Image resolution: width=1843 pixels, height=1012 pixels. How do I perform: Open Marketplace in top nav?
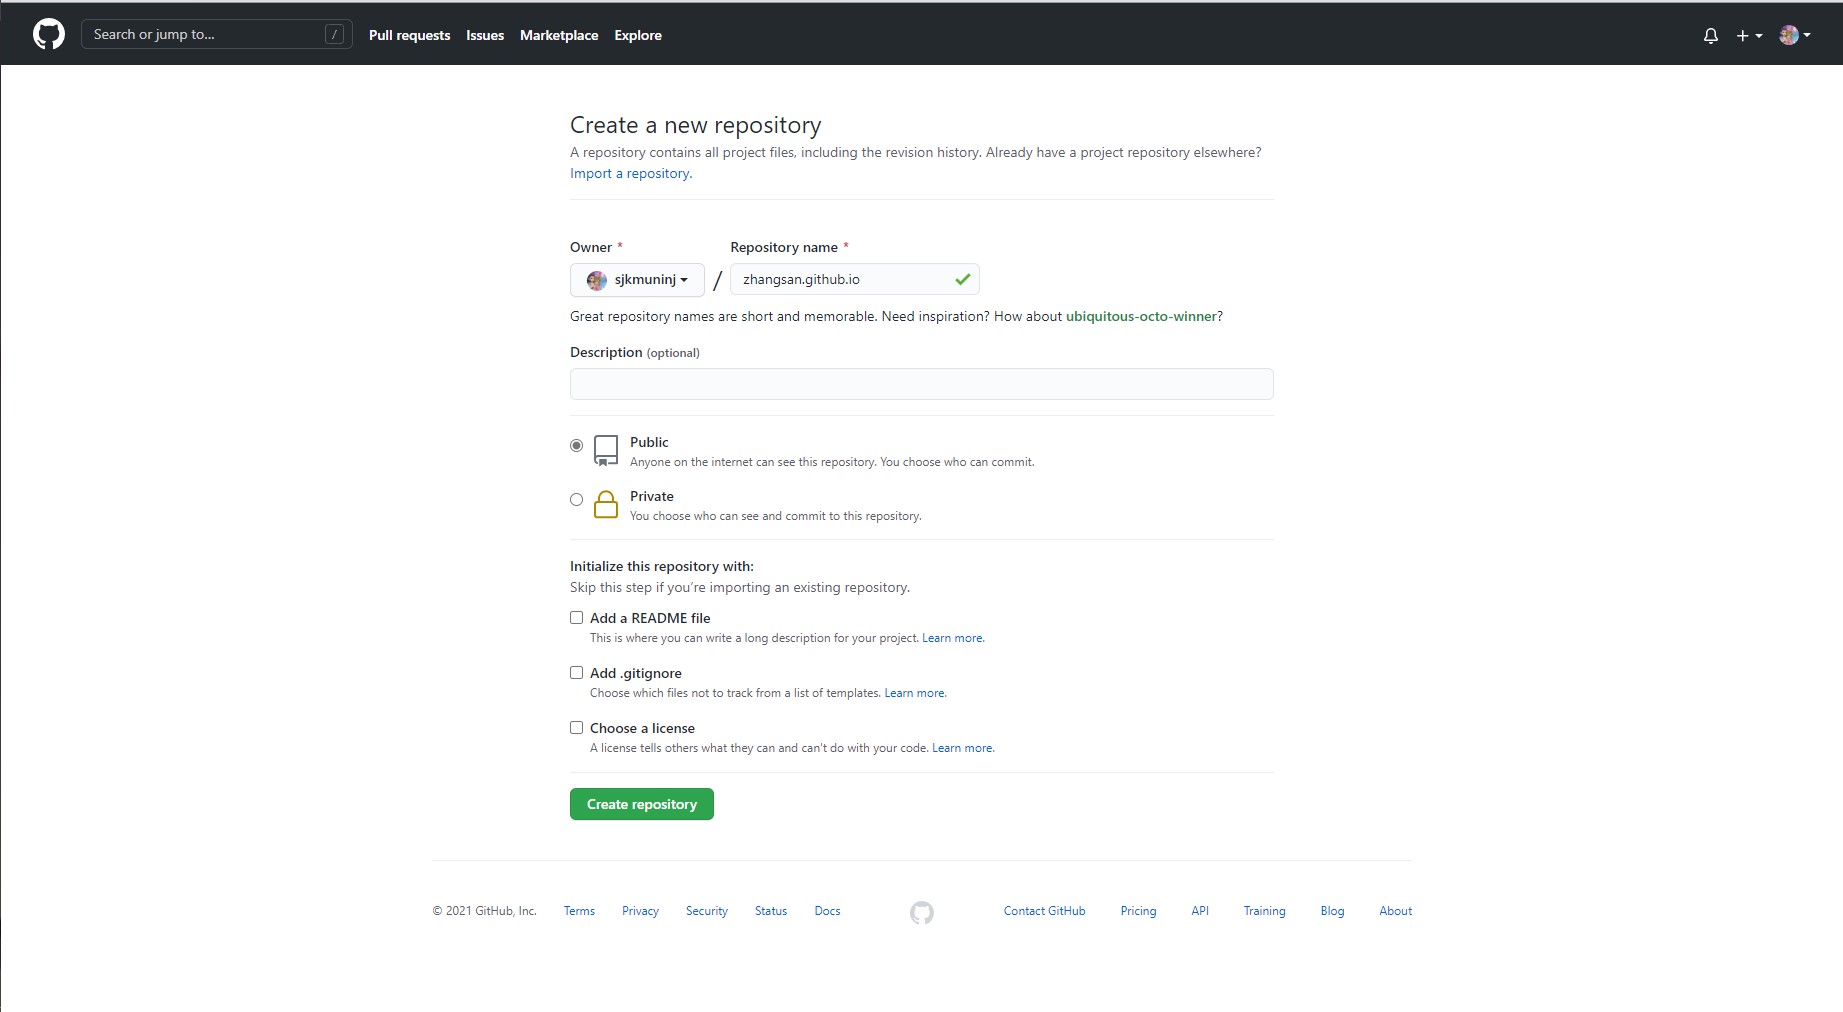(x=559, y=35)
